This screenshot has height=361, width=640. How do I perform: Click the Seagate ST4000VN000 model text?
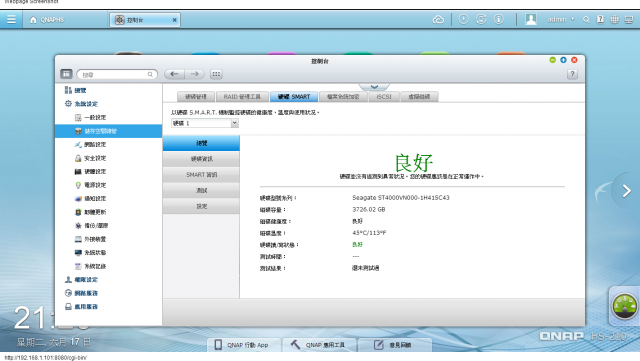click(401, 198)
